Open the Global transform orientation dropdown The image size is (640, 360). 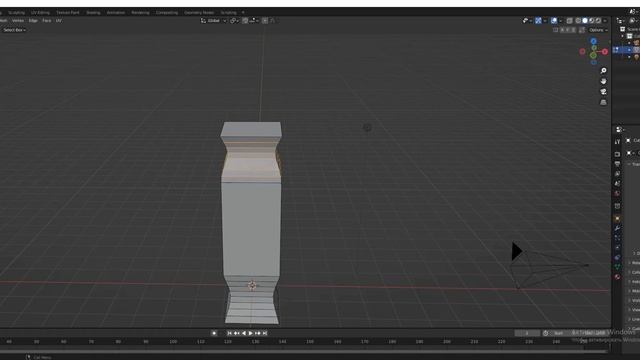pos(213,20)
